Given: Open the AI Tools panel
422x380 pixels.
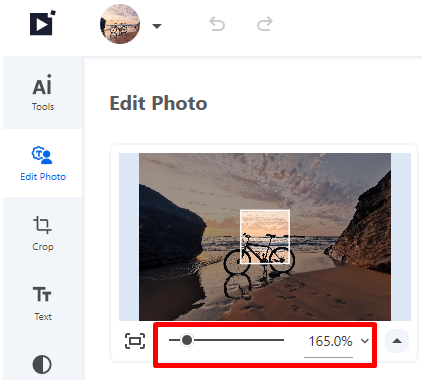Looking at the screenshot, I should pyautogui.click(x=43, y=93).
